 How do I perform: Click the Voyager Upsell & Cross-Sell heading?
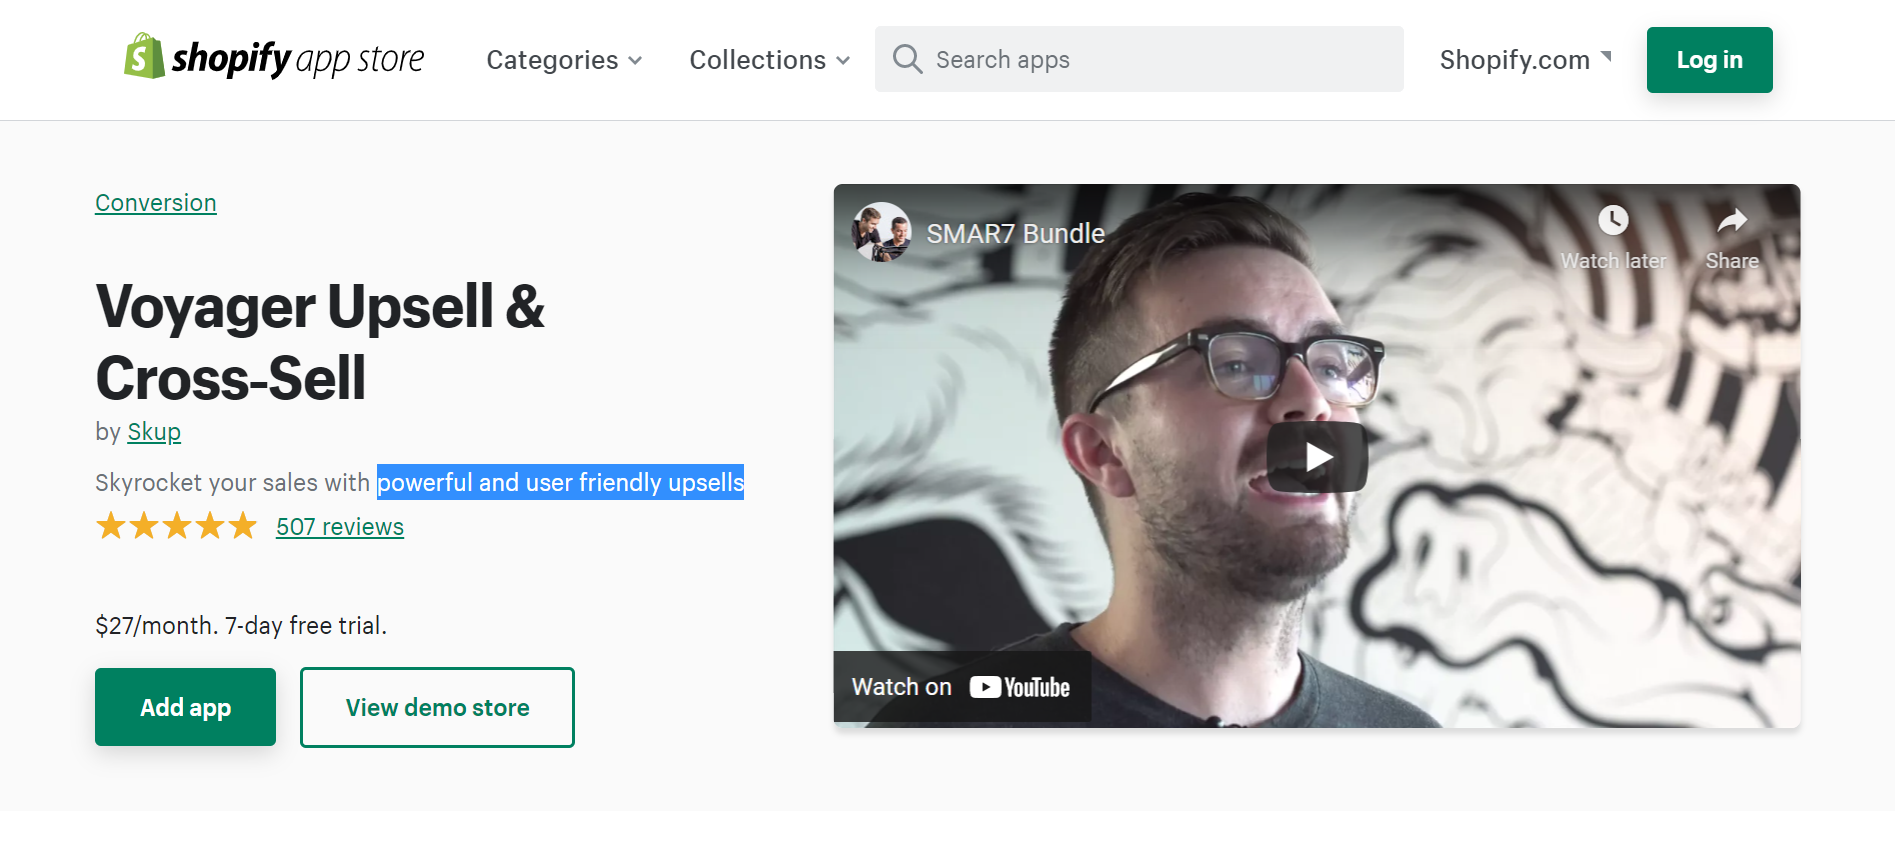pos(320,342)
